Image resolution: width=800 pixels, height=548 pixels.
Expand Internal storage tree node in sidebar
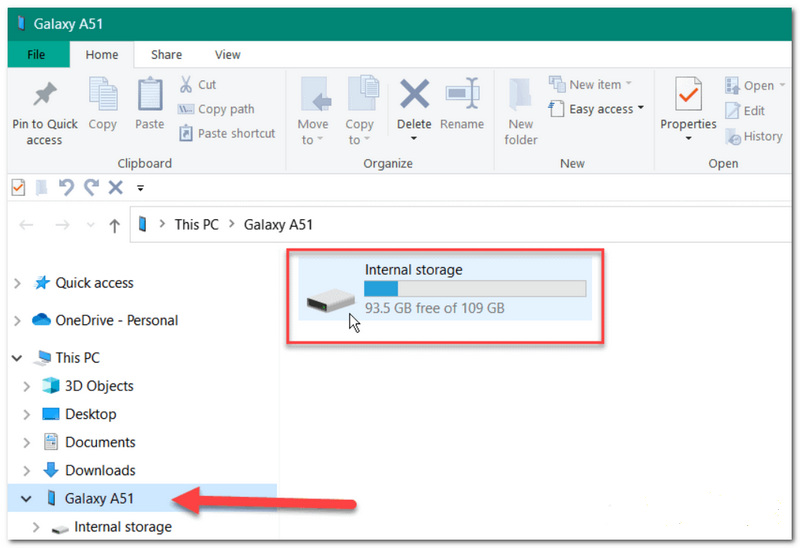36,527
